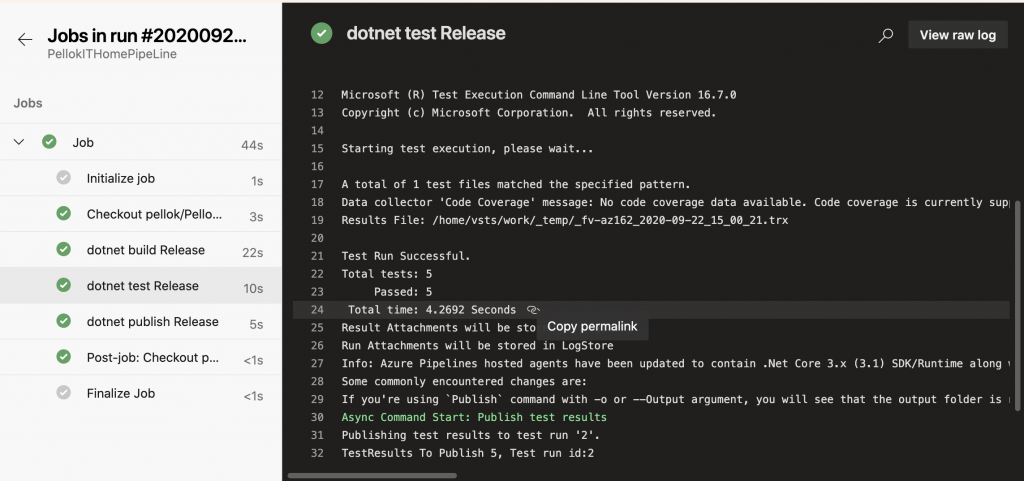Click the green check next to dotnet build Release
The height and width of the screenshot is (481, 1024).
pos(64,250)
